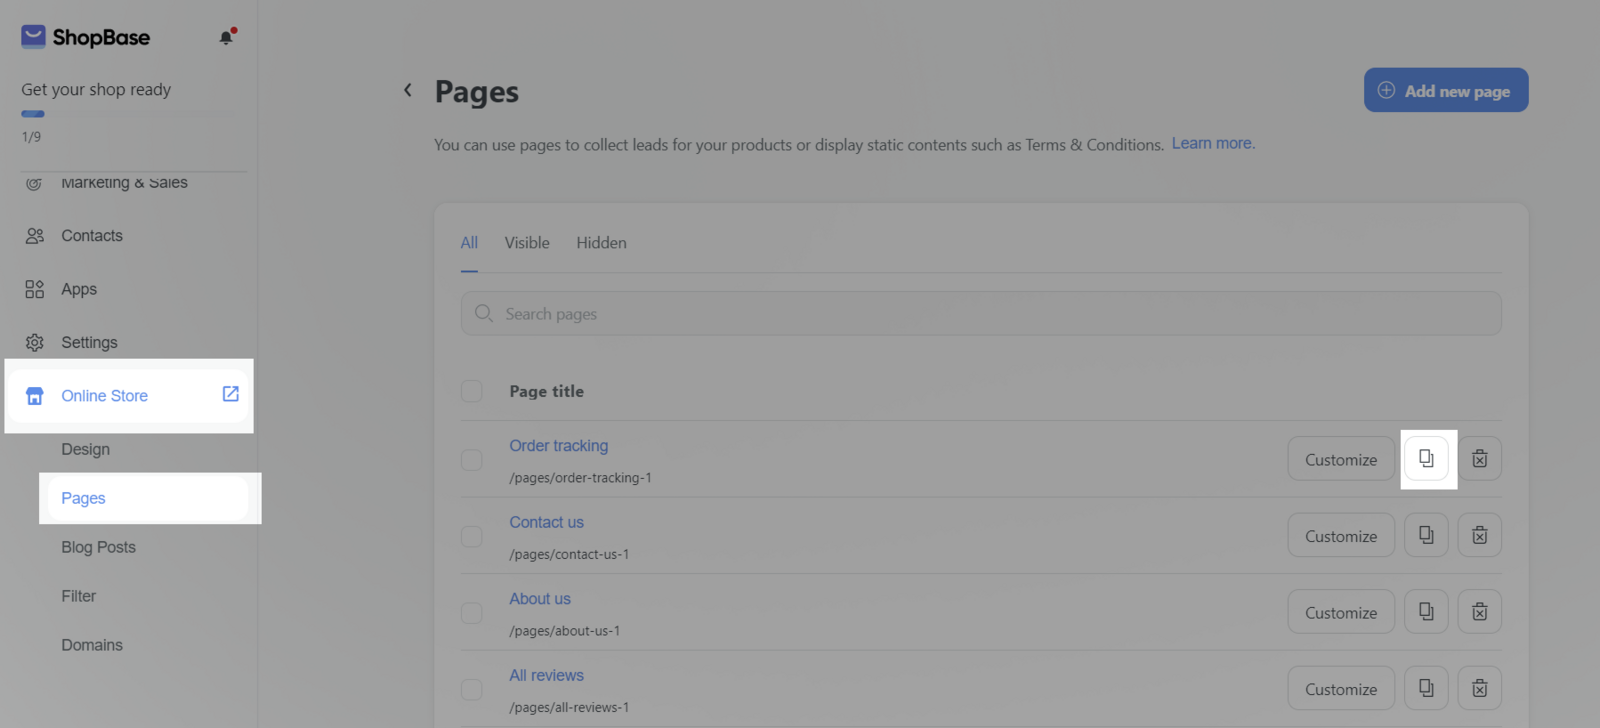This screenshot has width=1600, height=728.
Task: Duplicate the All reviews page
Action: point(1426,688)
